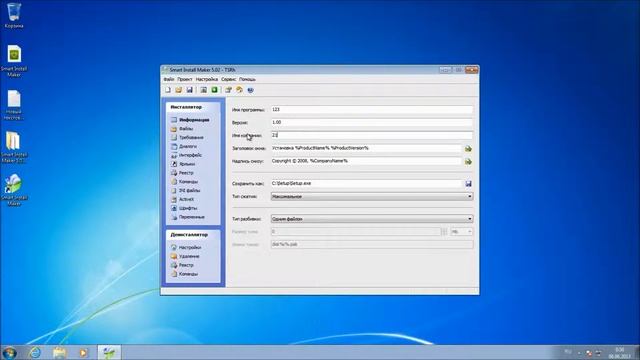Viewport: 640px width, 360px height.
Task: Expand the split type dropdown
Action: click(x=372, y=219)
